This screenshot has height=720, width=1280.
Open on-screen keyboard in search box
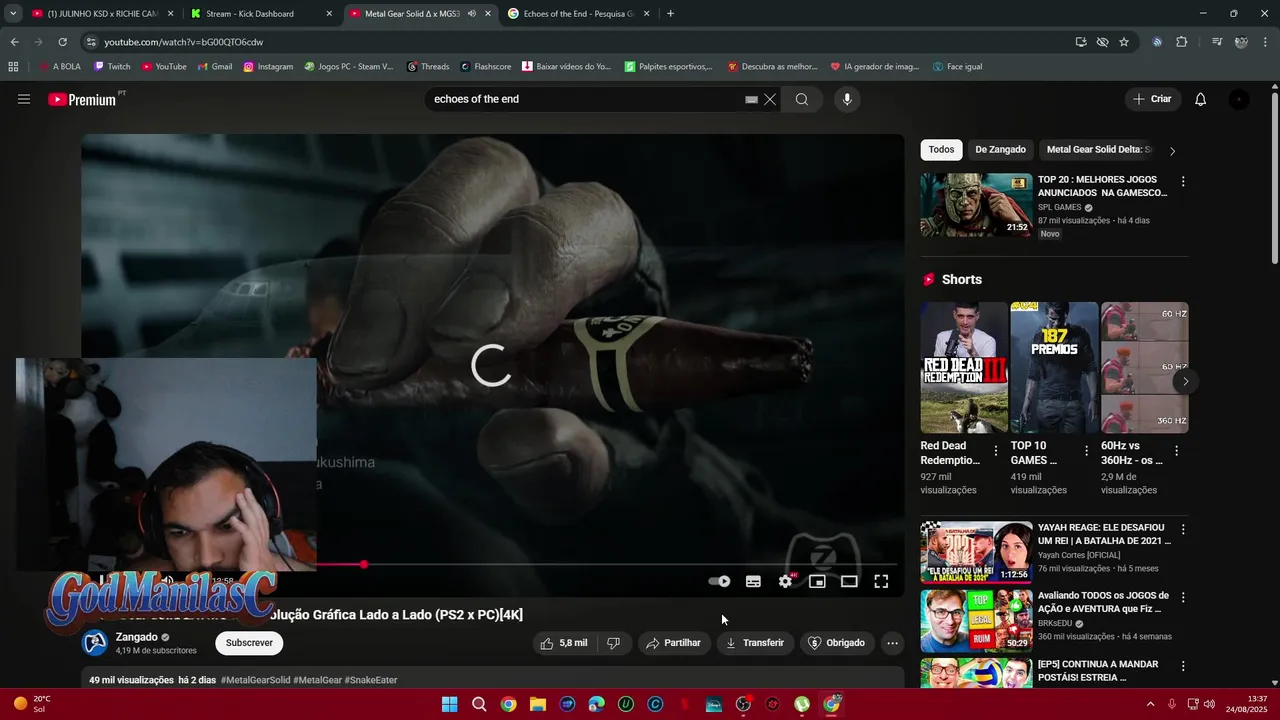coord(751,99)
